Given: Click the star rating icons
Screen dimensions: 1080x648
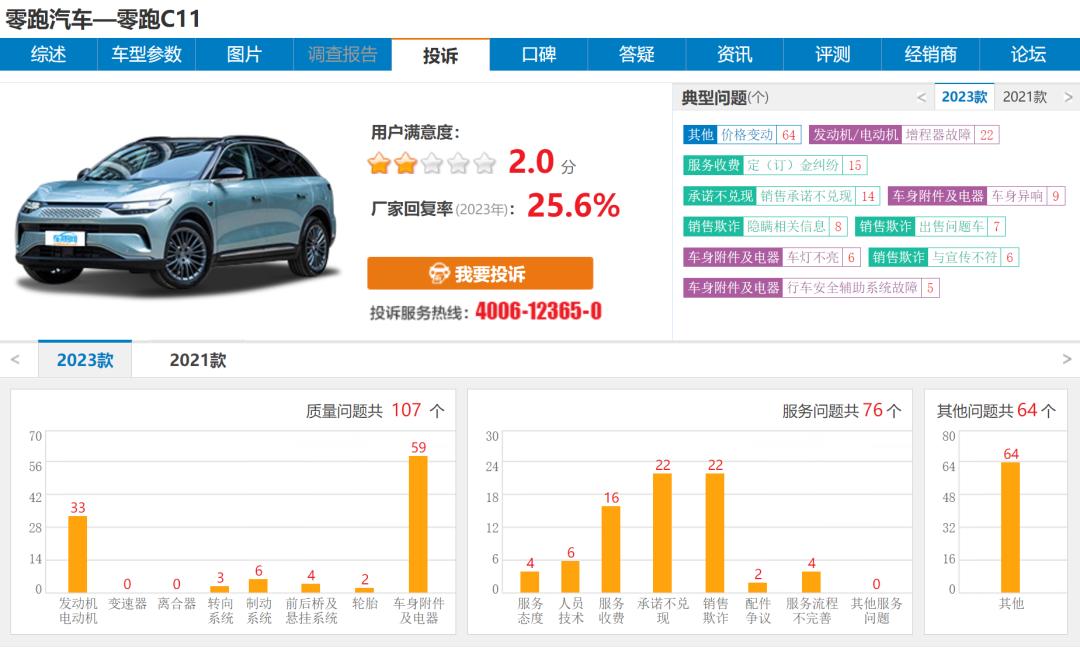Looking at the screenshot, I should point(431,163).
